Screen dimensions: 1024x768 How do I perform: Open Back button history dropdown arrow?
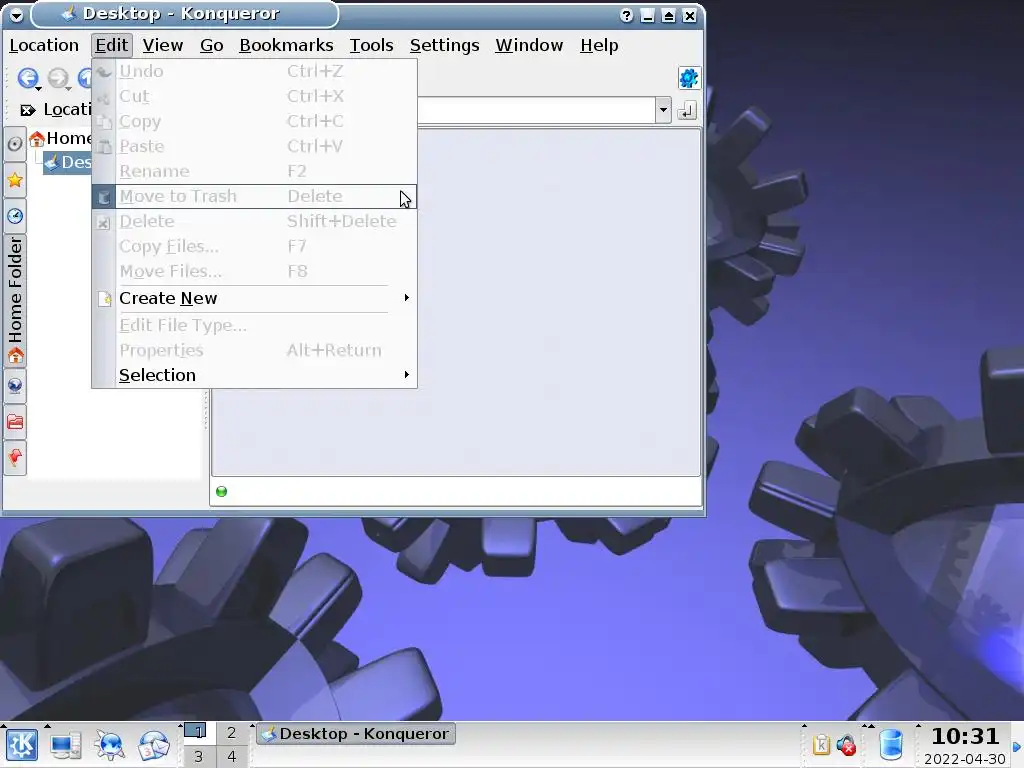39,88
